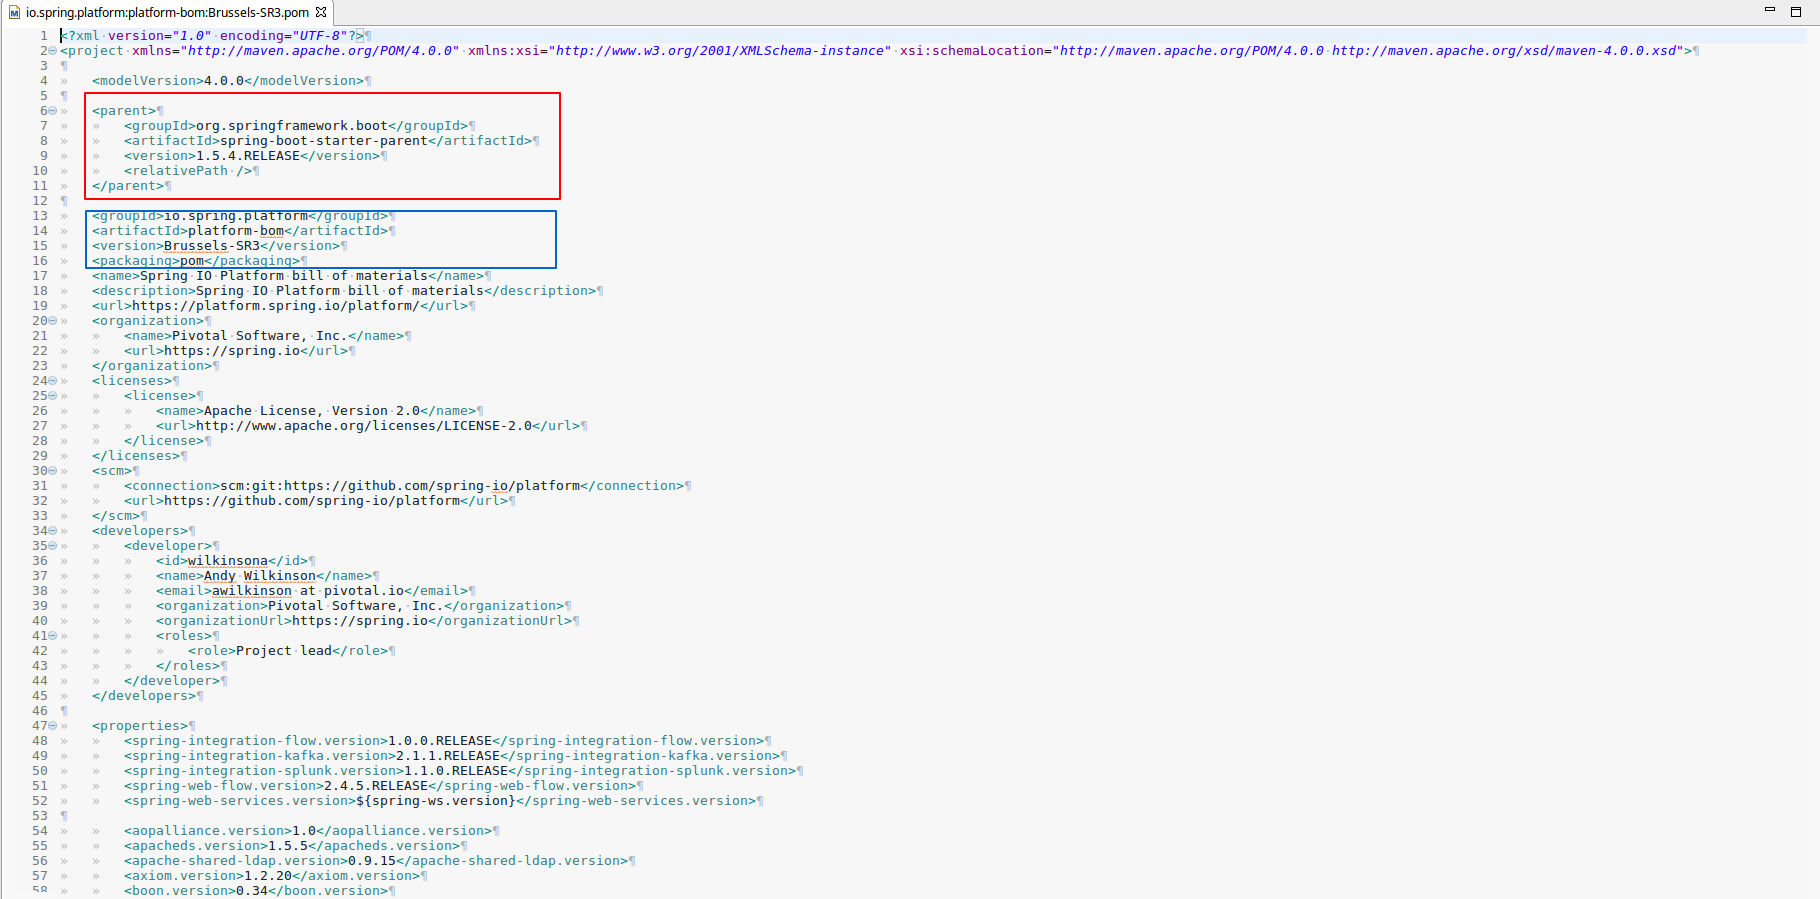Click the Project lead role line
Screen dimensions: 1820x899
[288, 651]
